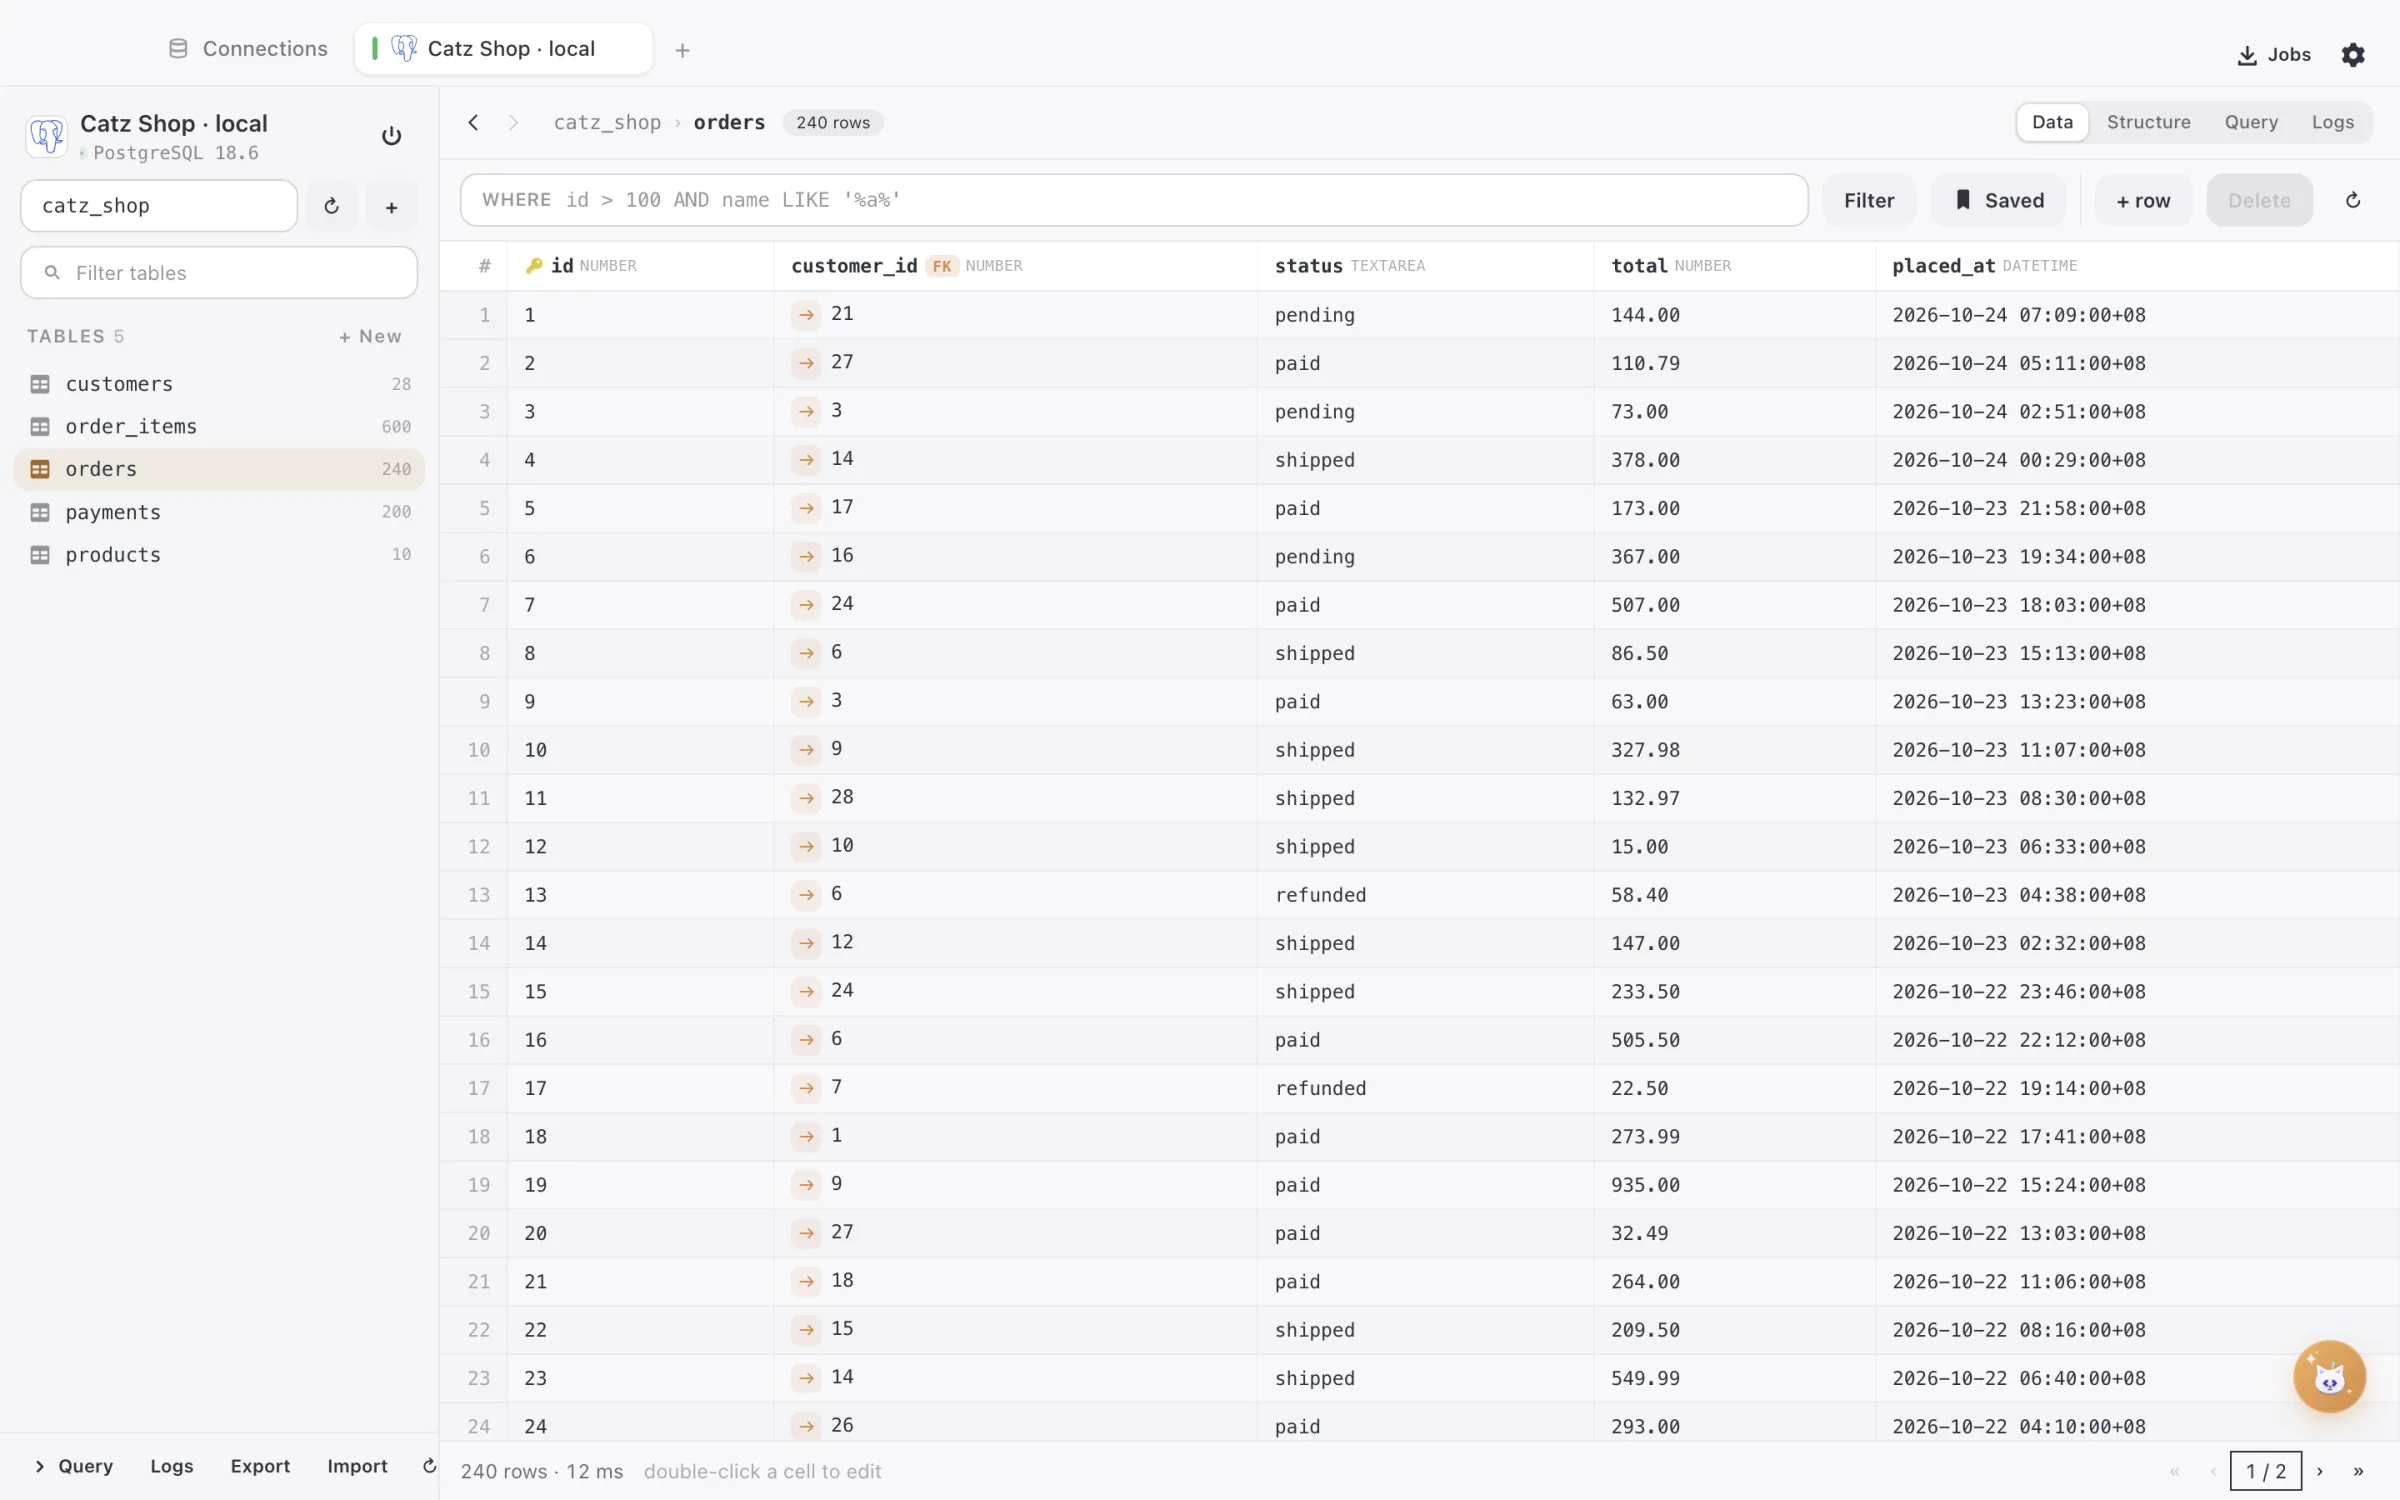Image resolution: width=2400 pixels, height=1500 pixels.
Task: Click the disconnect power icon
Action: [x=391, y=136]
